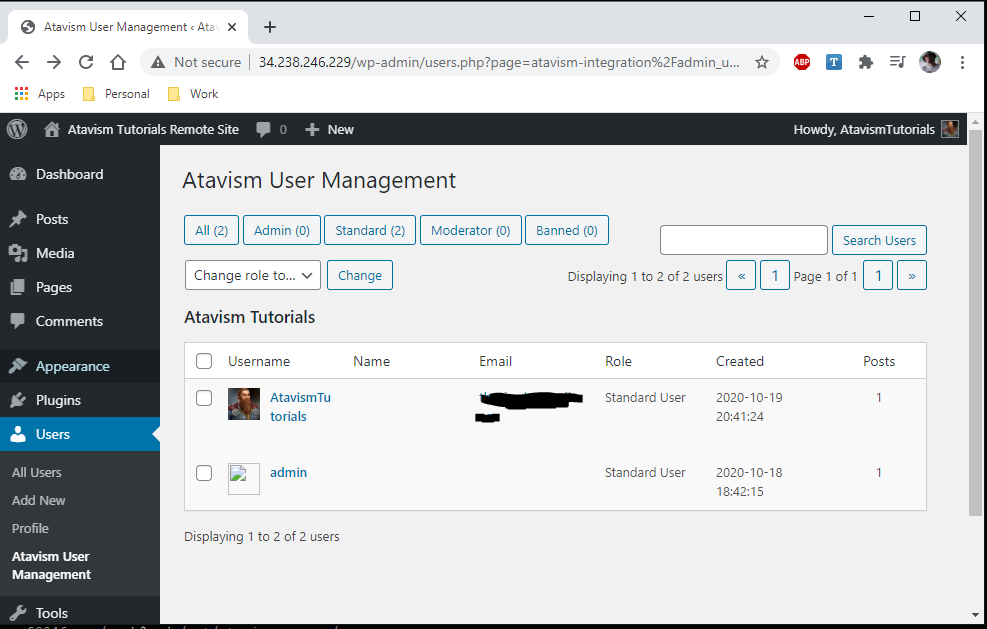Select the checkbox next to admin user
The height and width of the screenshot is (629, 987).
coord(204,473)
